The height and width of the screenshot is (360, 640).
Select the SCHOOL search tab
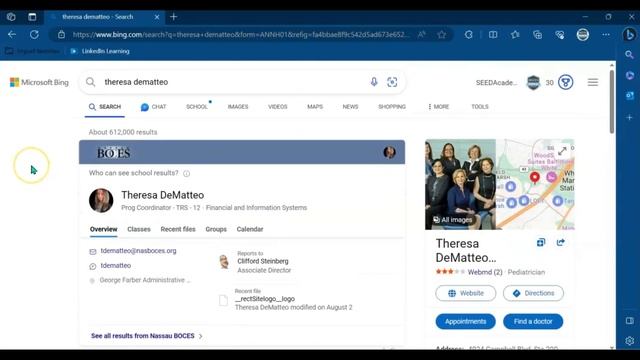pyautogui.click(x=197, y=107)
